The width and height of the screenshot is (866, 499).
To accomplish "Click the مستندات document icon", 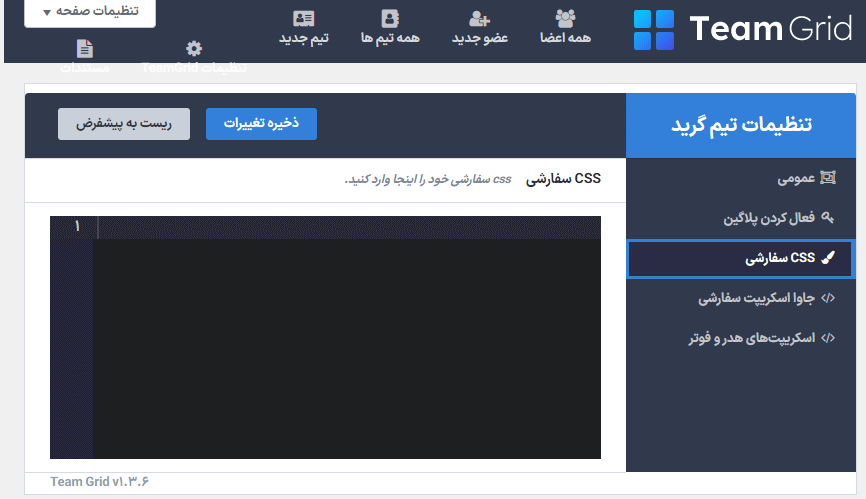I will 85,48.
